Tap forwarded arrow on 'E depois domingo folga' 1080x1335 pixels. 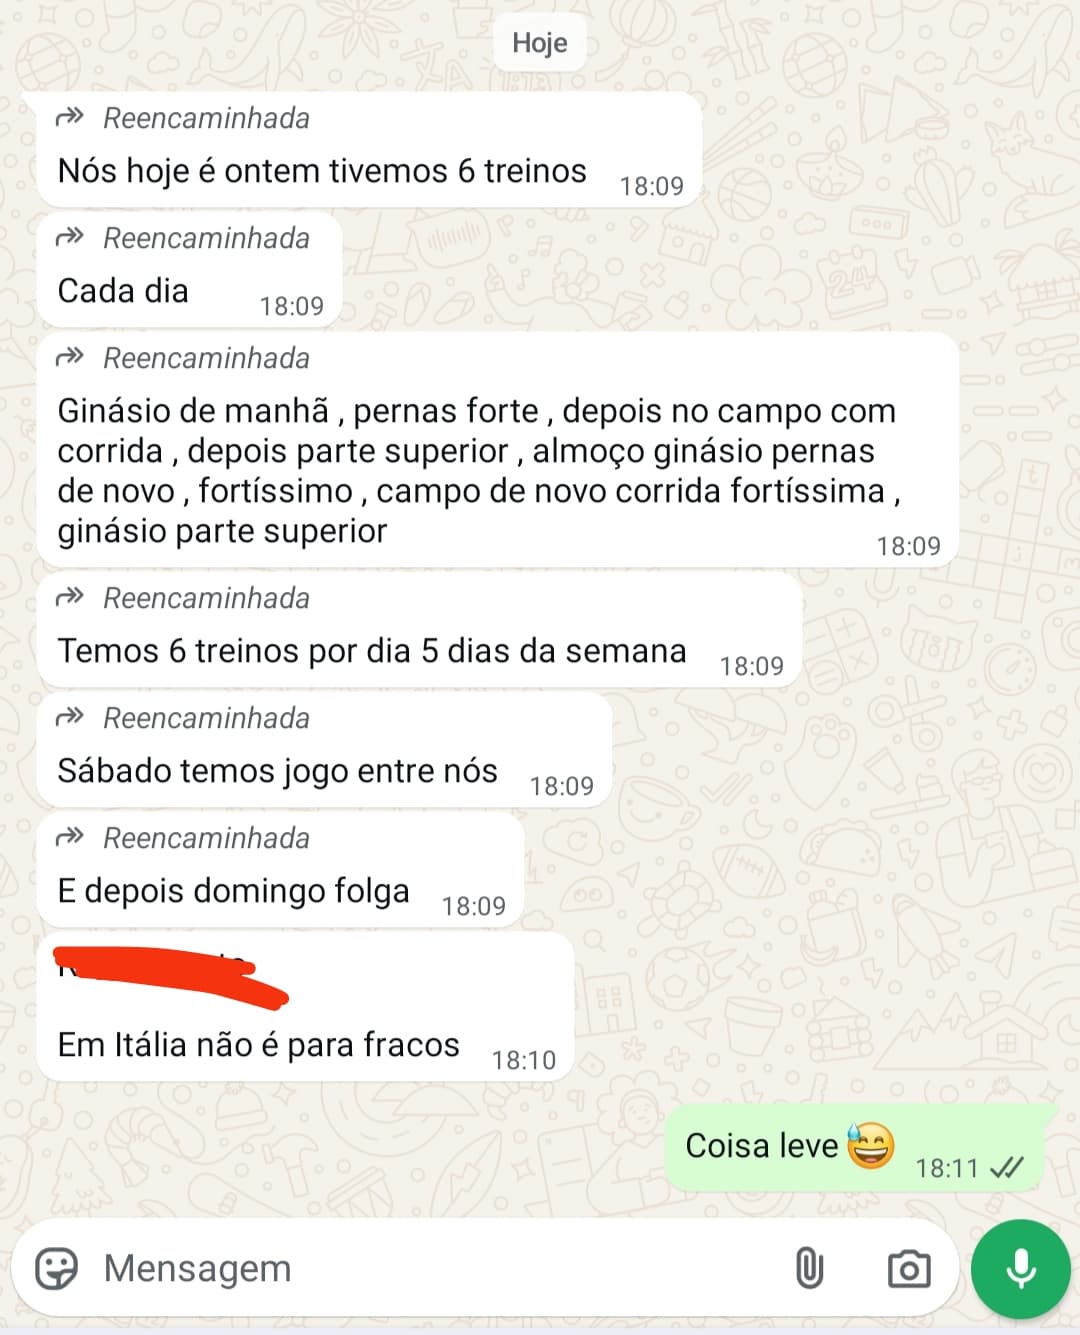click(70, 838)
